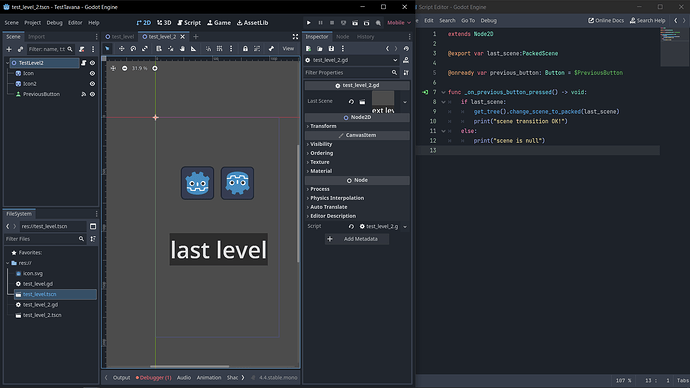Viewport: 690px width, 388px height.
Task: Select the Move Mode tool in viewport toolbar
Action: click(x=121, y=49)
